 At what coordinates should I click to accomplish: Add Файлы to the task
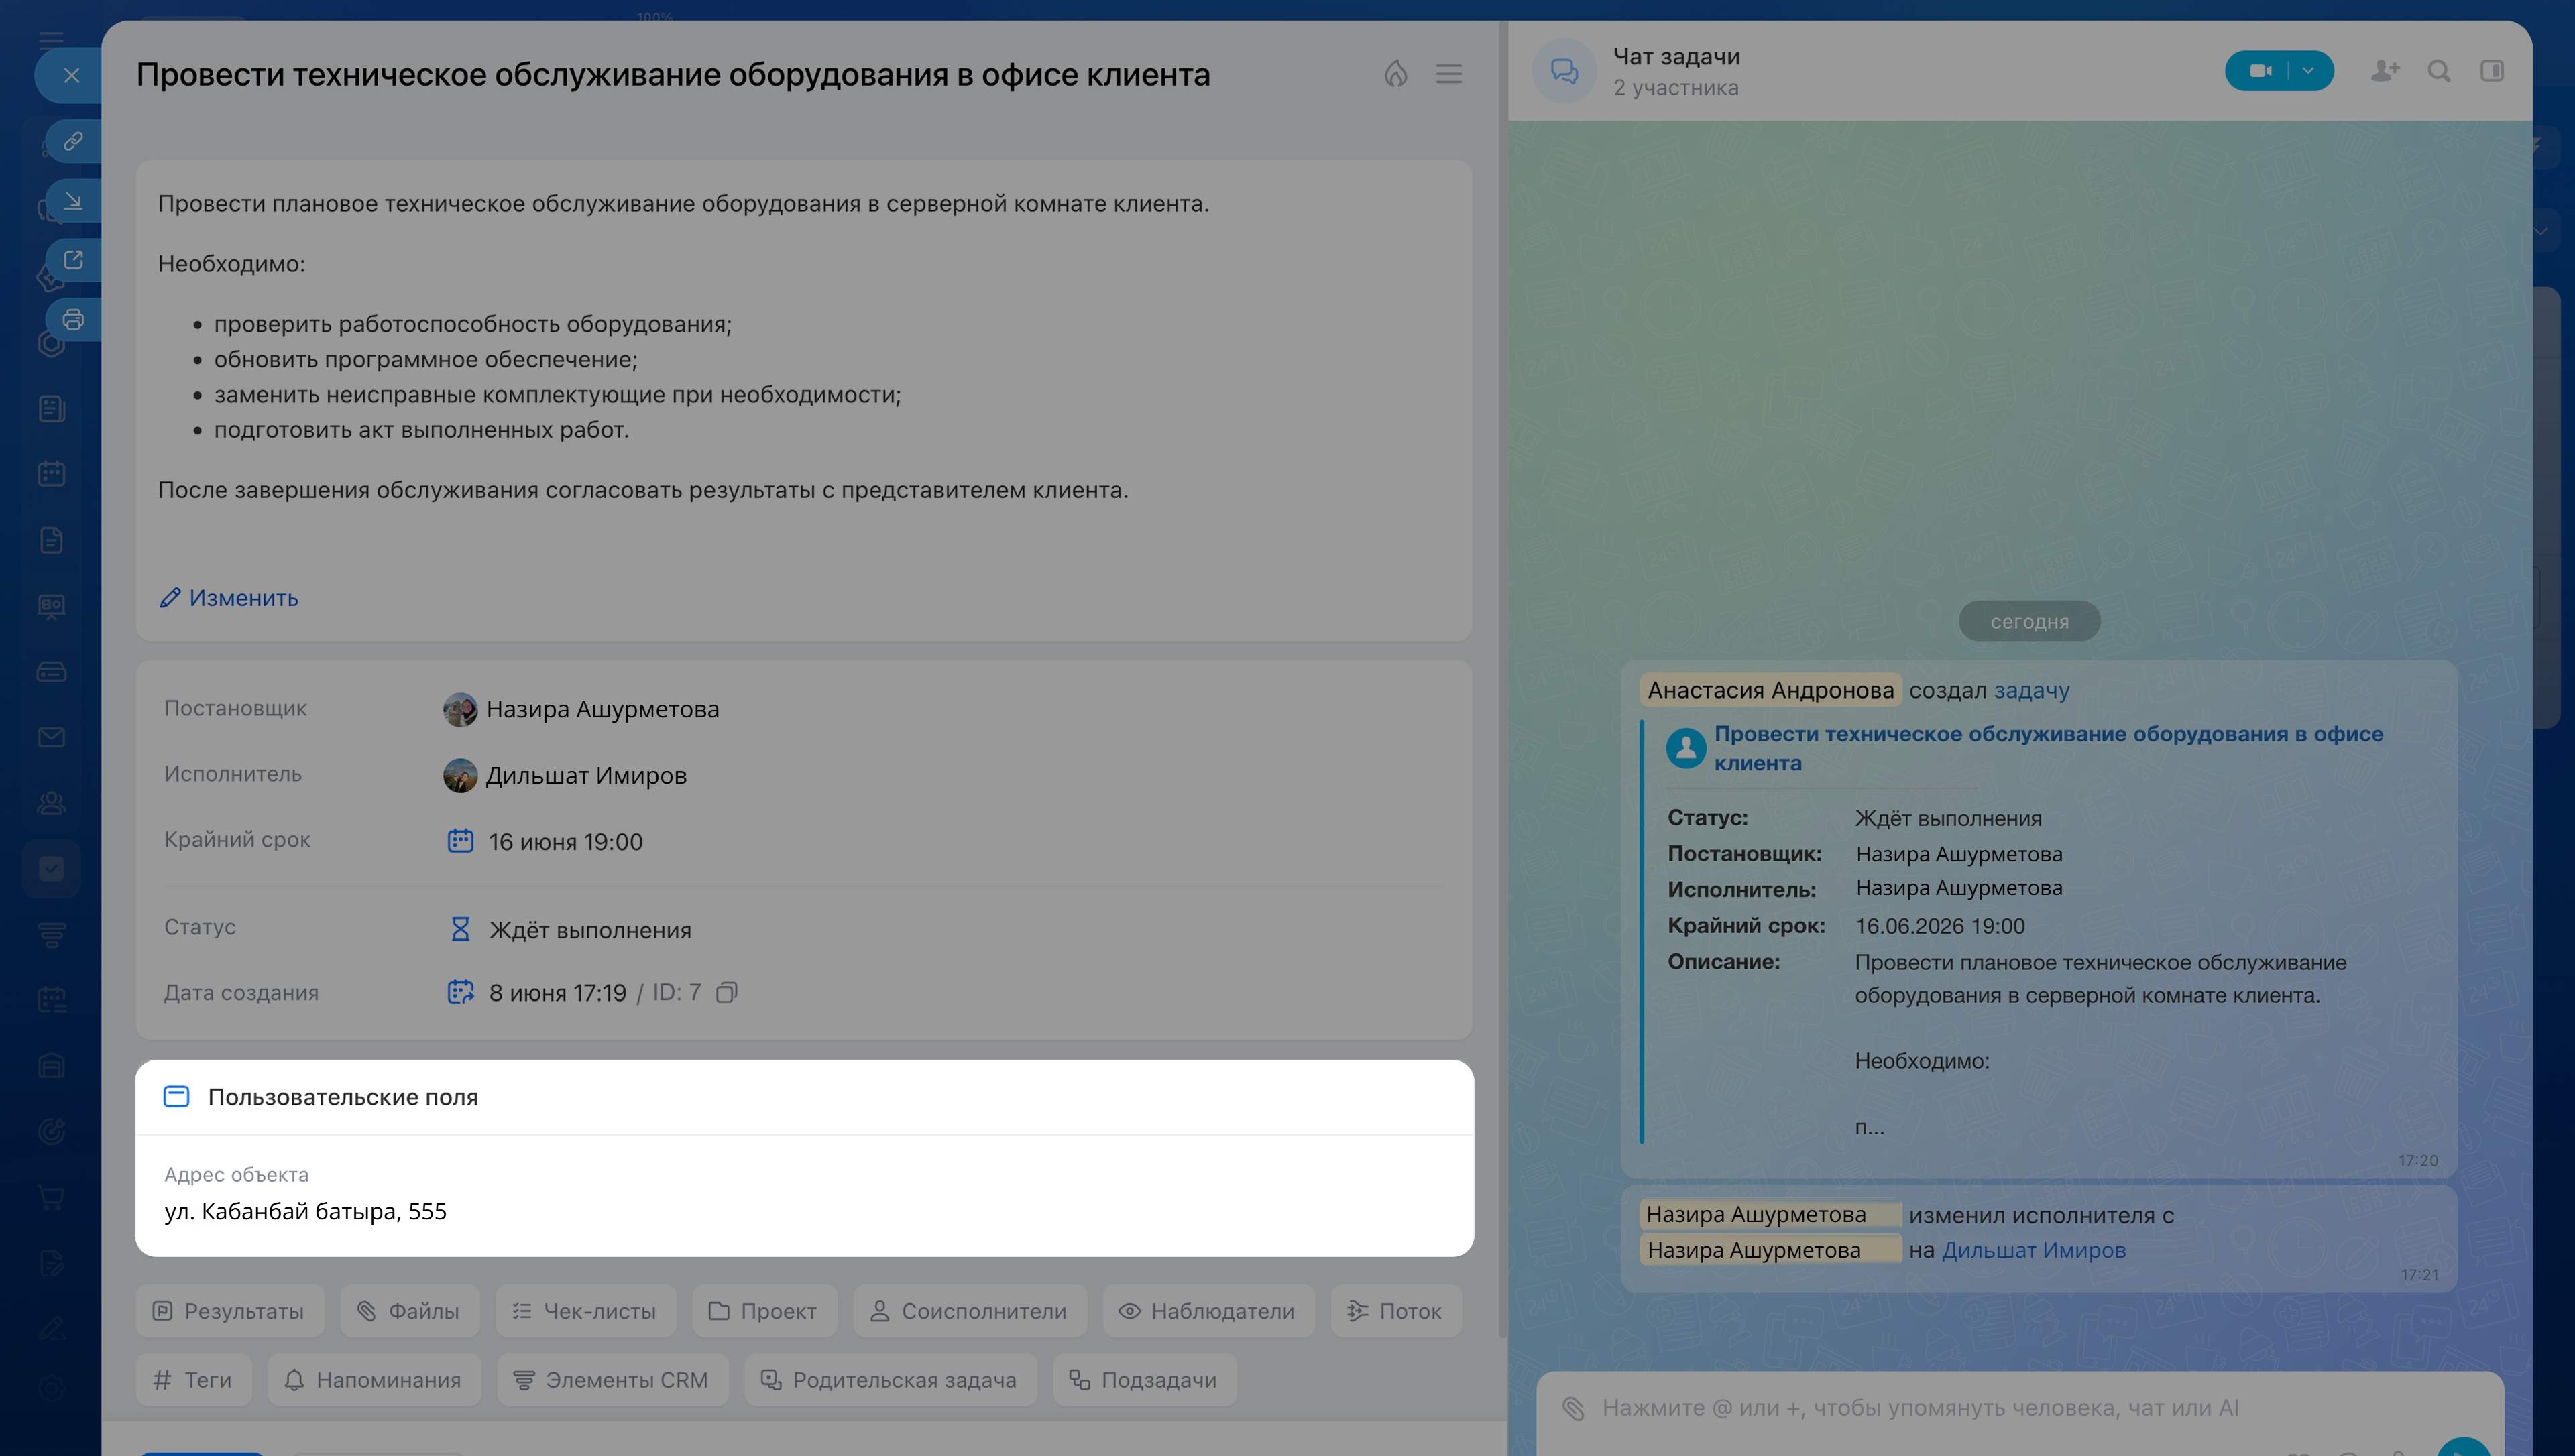pyautogui.click(x=410, y=1312)
